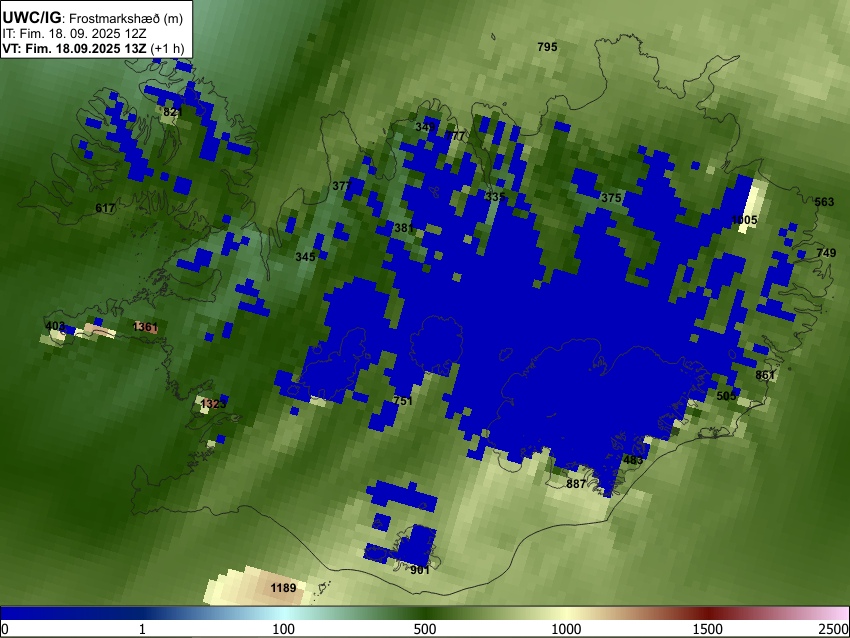Click the UWC/IG Frostmarkshæð title text

click(x=93, y=18)
